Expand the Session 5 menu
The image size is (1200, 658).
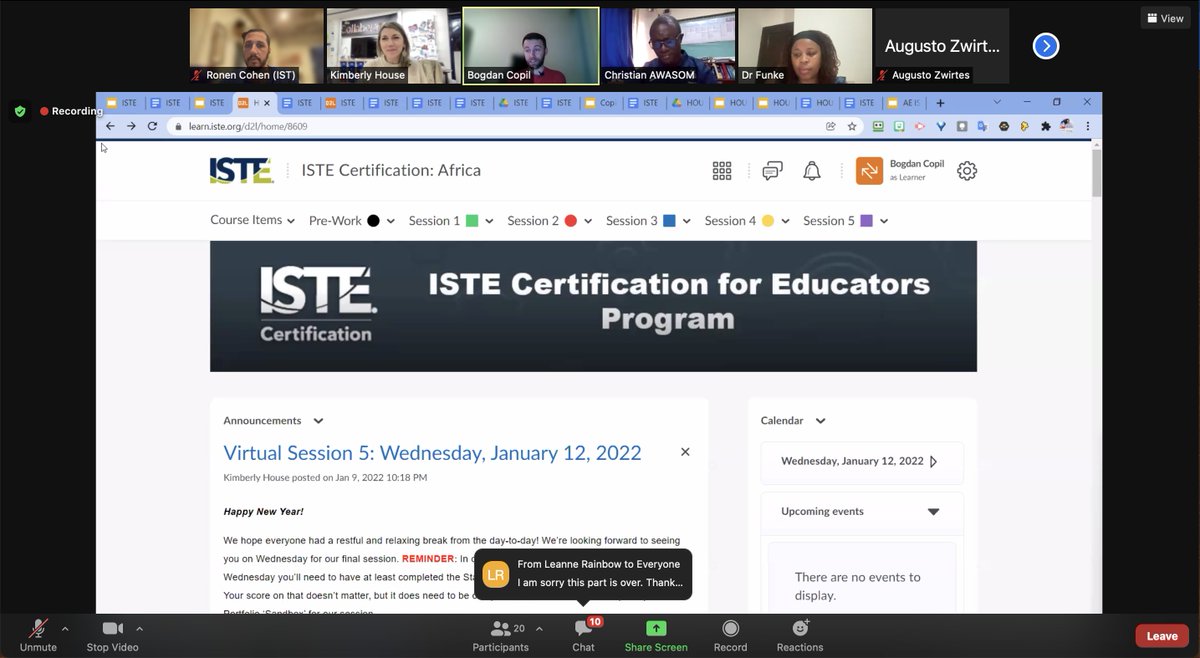[845, 221]
